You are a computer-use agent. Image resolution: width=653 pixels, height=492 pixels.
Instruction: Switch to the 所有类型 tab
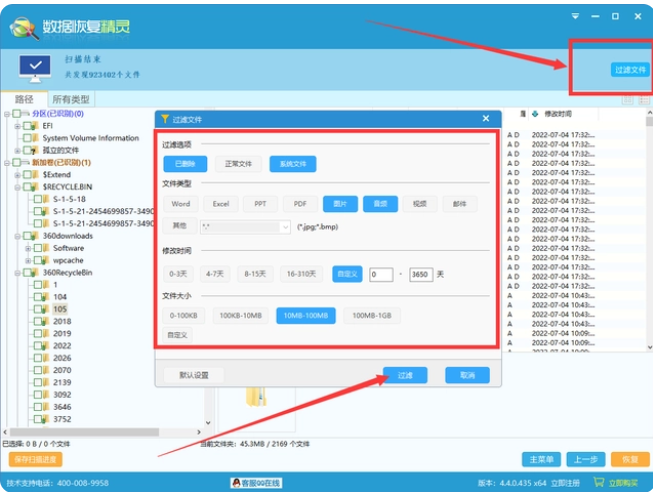click(71, 100)
